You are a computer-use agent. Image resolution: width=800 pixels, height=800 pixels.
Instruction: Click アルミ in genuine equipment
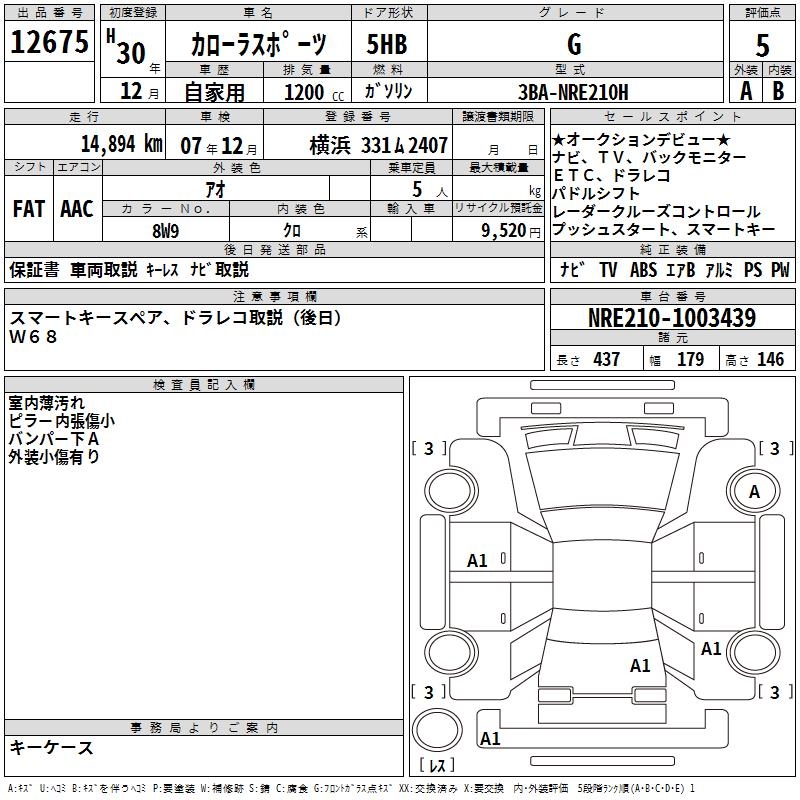pyautogui.click(x=719, y=270)
